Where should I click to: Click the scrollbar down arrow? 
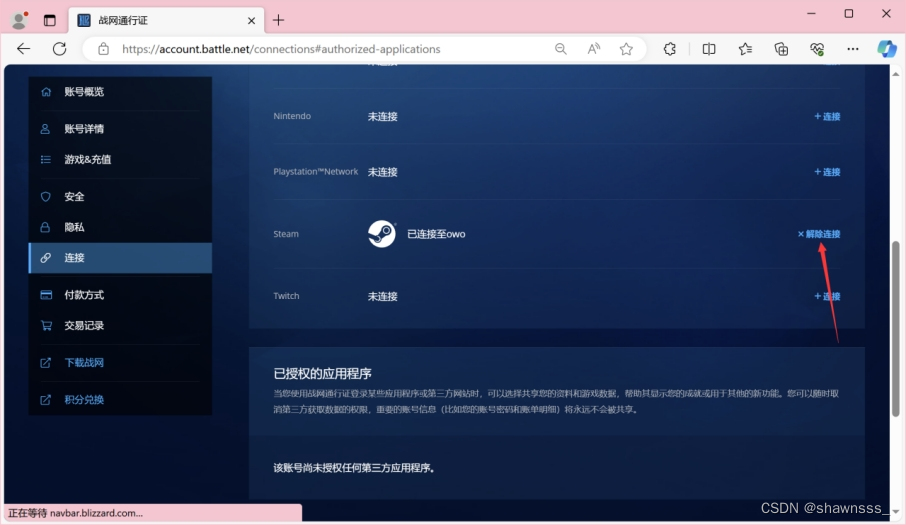click(896, 512)
